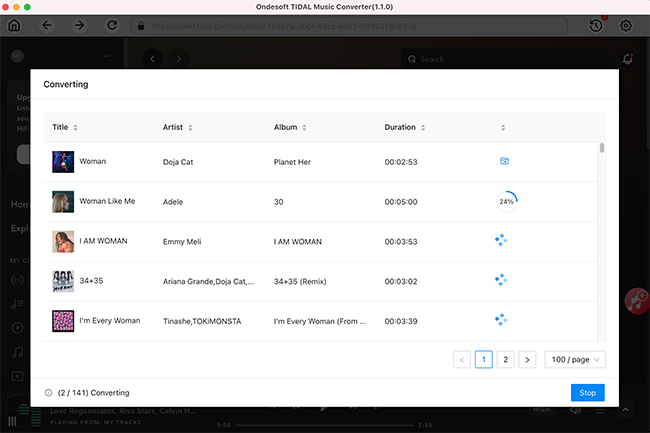Click TIDAL forward chevron behind the dialog
This screenshot has height=433, width=650.
[x=179, y=59]
